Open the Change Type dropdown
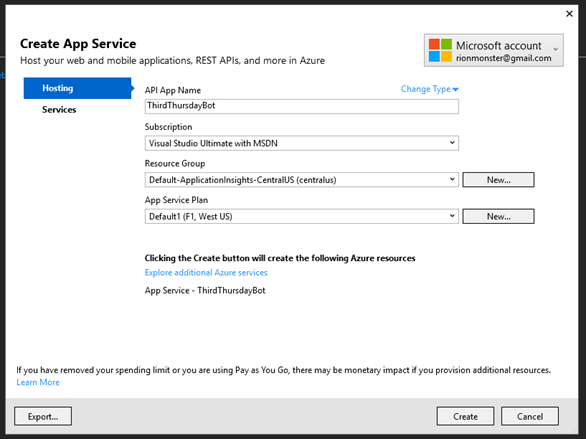The height and width of the screenshot is (439, 586). pyautogui.click(x=430, y=89)
